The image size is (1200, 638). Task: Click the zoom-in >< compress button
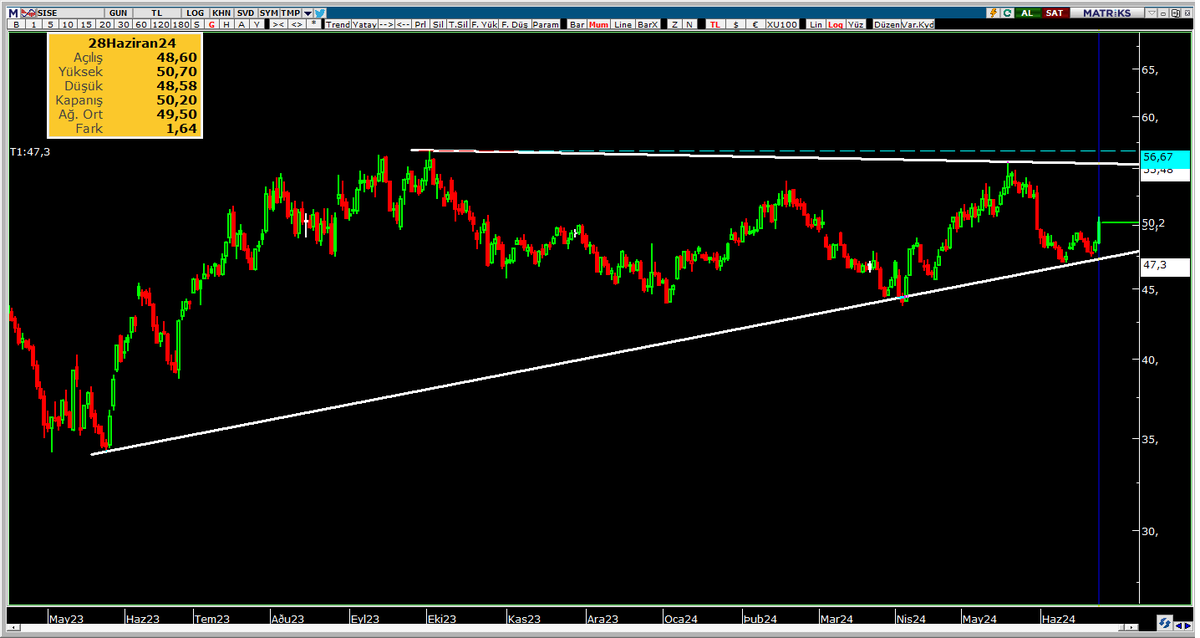(x=279, y=24)
